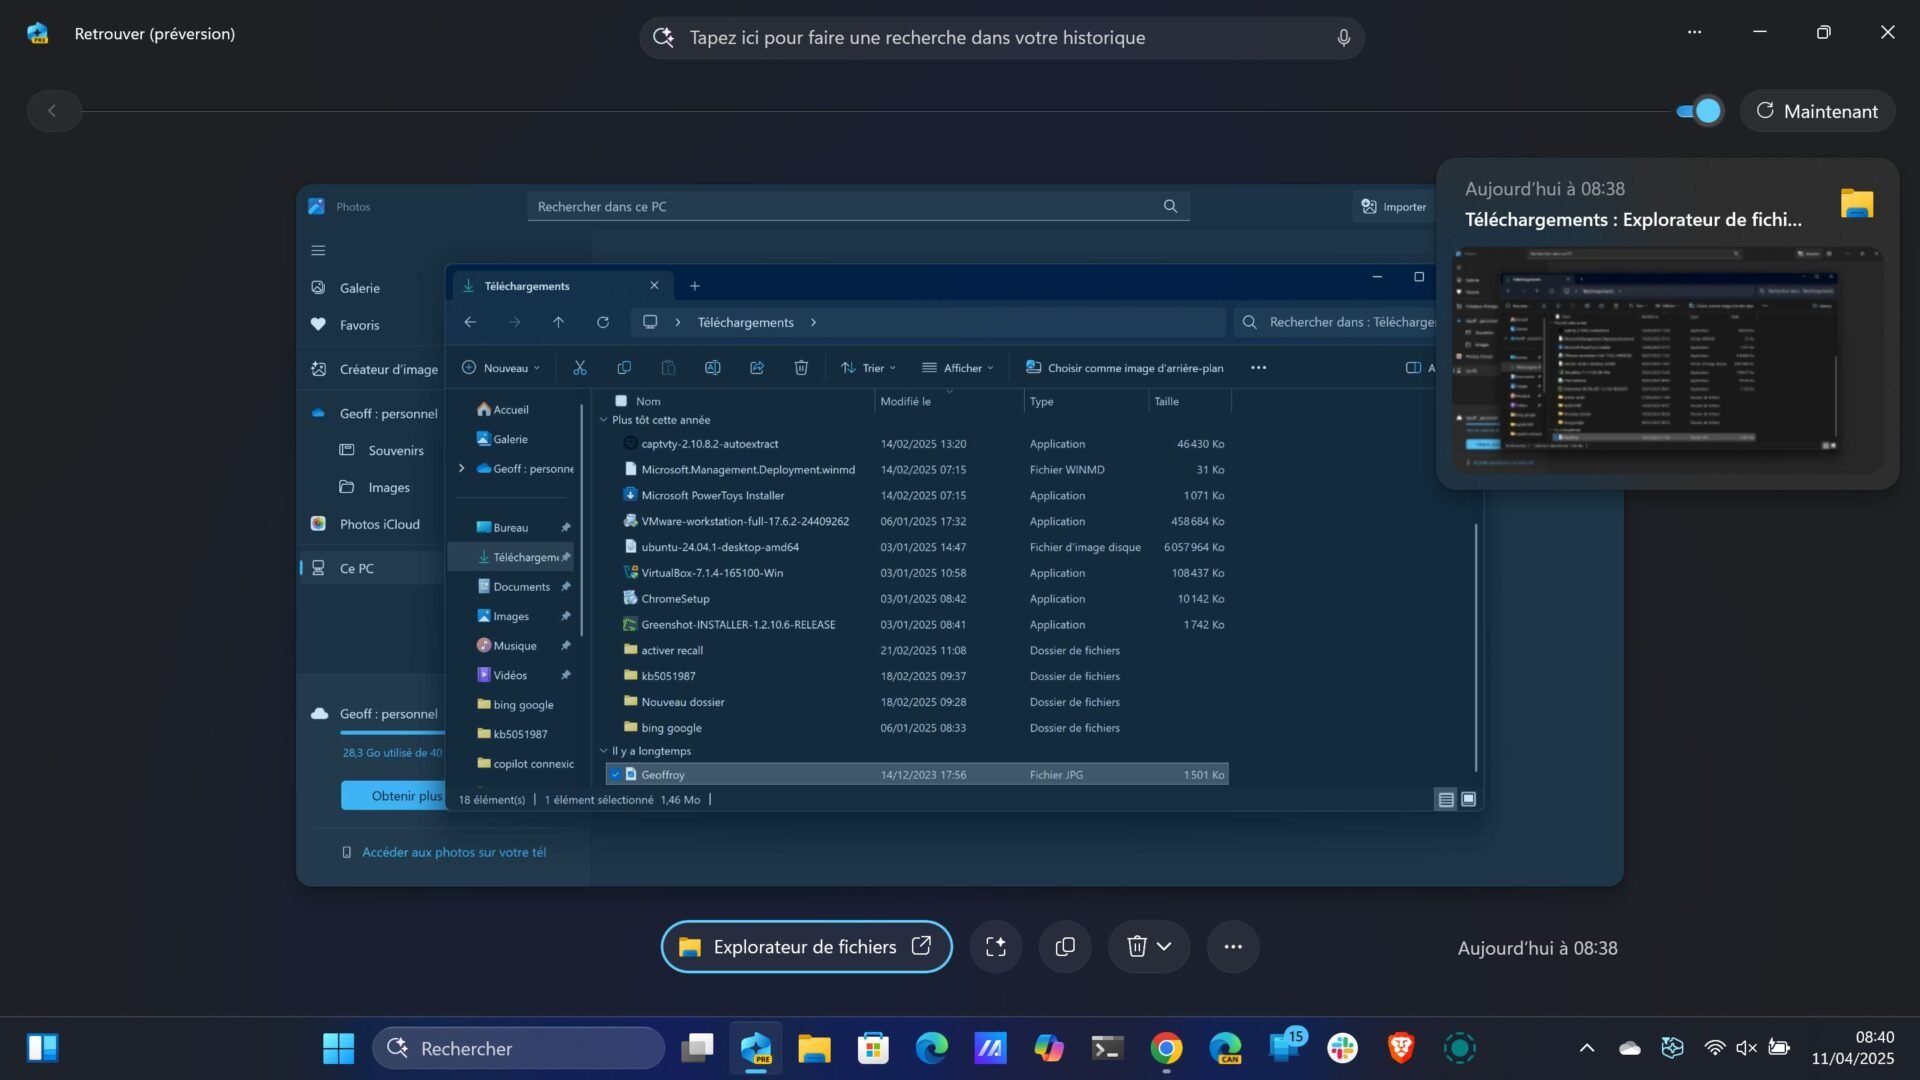Open snapshot in Explorateur de fichiers button
The width and height of the screenshot is (1920, 1080).
(805, 947)
